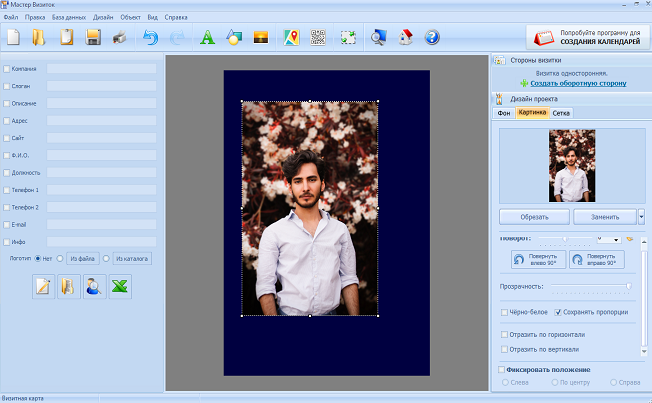The image size is (652, 403).
Task: Click the Undo arrow icon
Action: click(151, 37)
